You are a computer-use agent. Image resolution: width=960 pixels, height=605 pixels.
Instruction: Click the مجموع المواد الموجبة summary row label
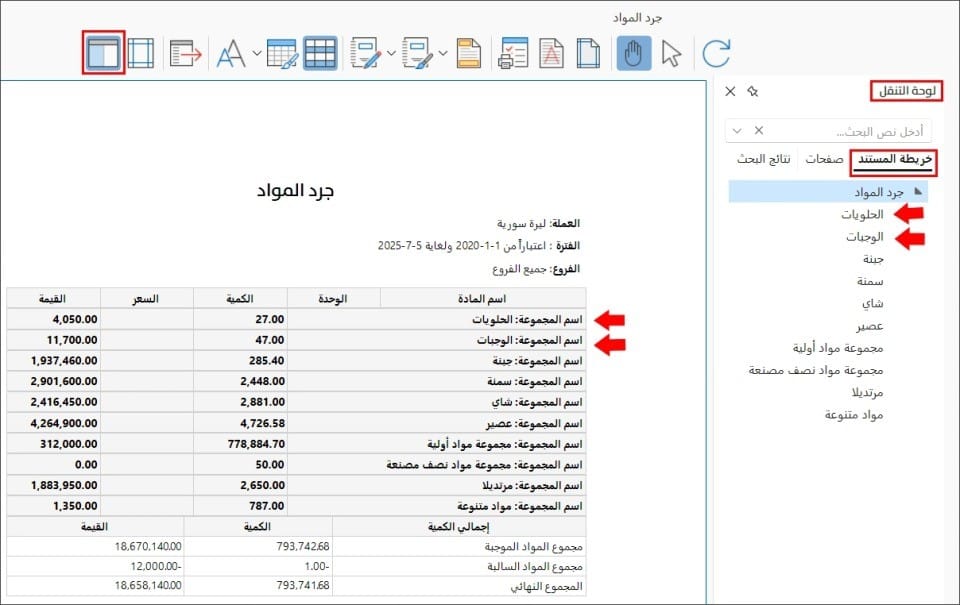(533, 546)
